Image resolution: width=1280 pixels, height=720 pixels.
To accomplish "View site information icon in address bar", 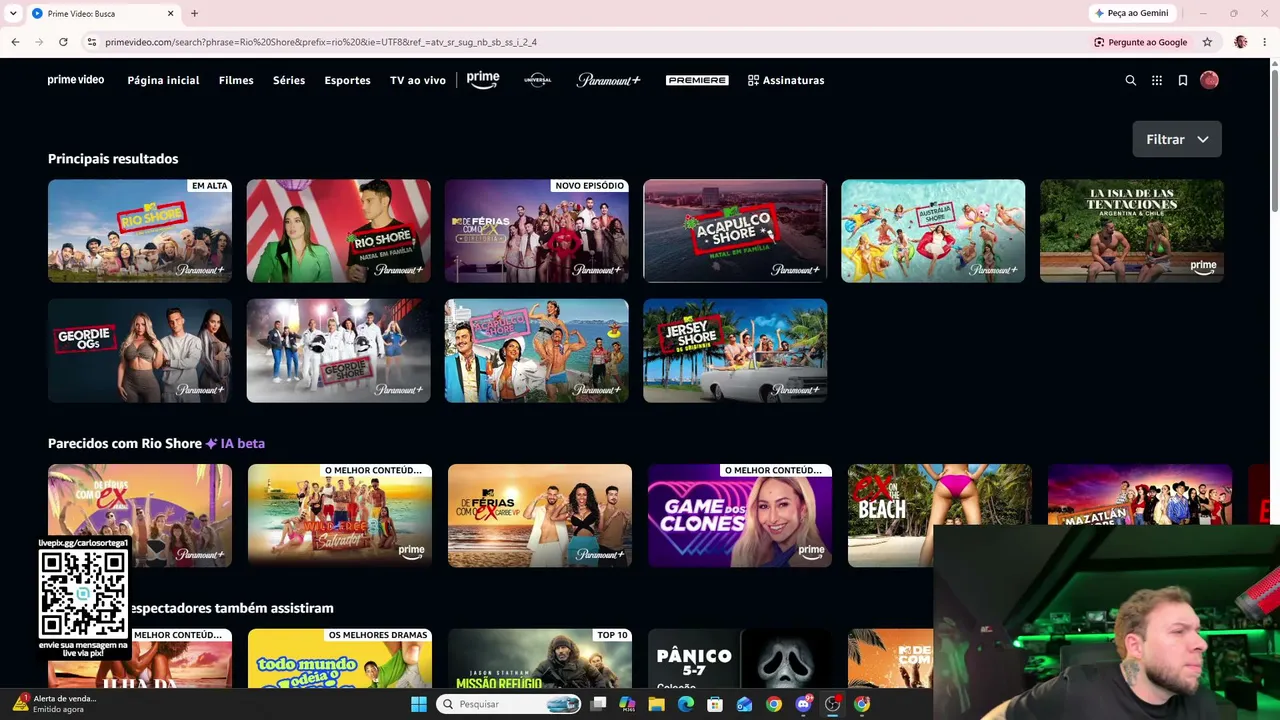I will pos(92,42).
